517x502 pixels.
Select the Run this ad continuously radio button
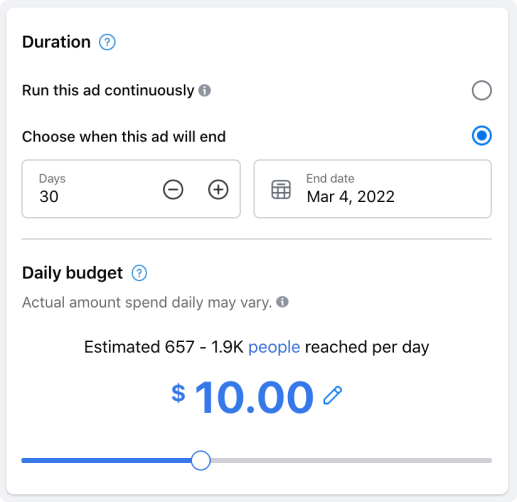(482, 90)
